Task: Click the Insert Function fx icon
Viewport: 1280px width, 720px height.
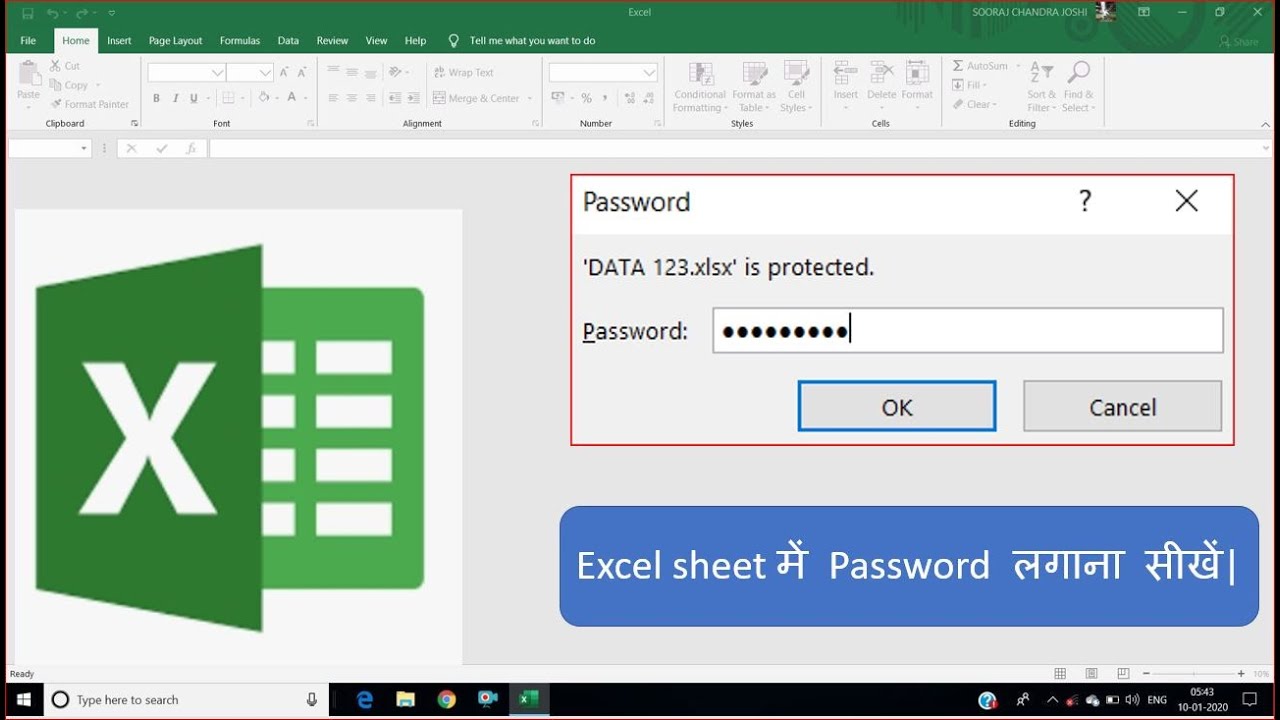Action: coord(191,148)
